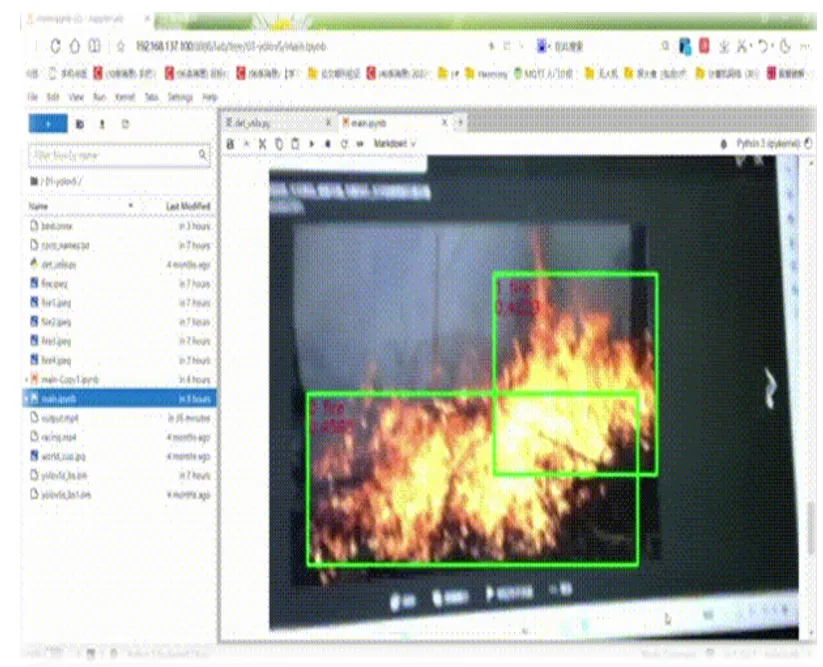Open the Kernel menu

(125, 97)
